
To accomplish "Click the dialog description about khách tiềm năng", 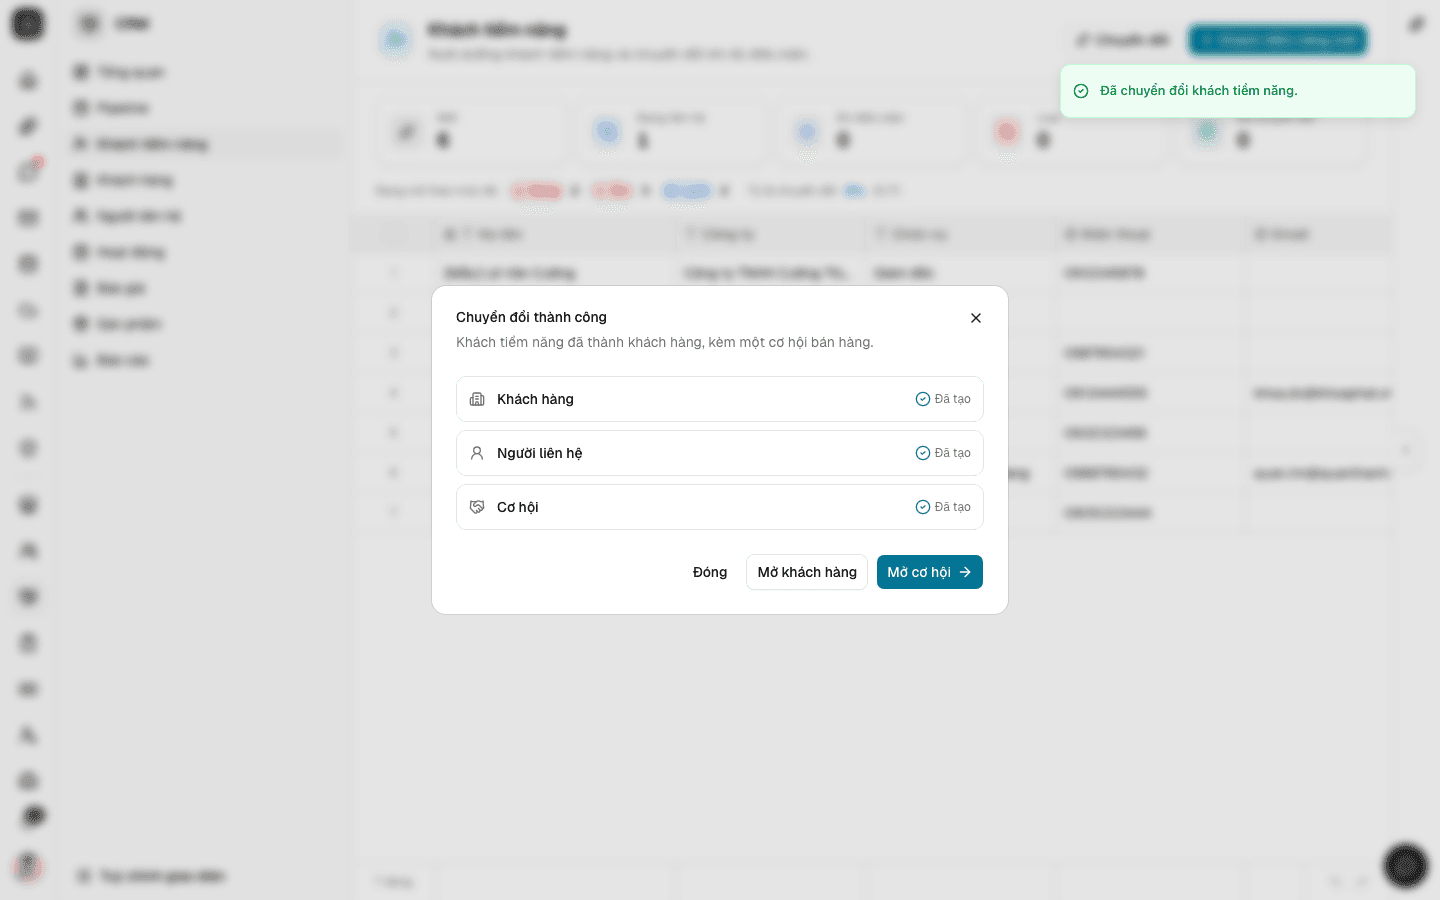I will 665,342.
